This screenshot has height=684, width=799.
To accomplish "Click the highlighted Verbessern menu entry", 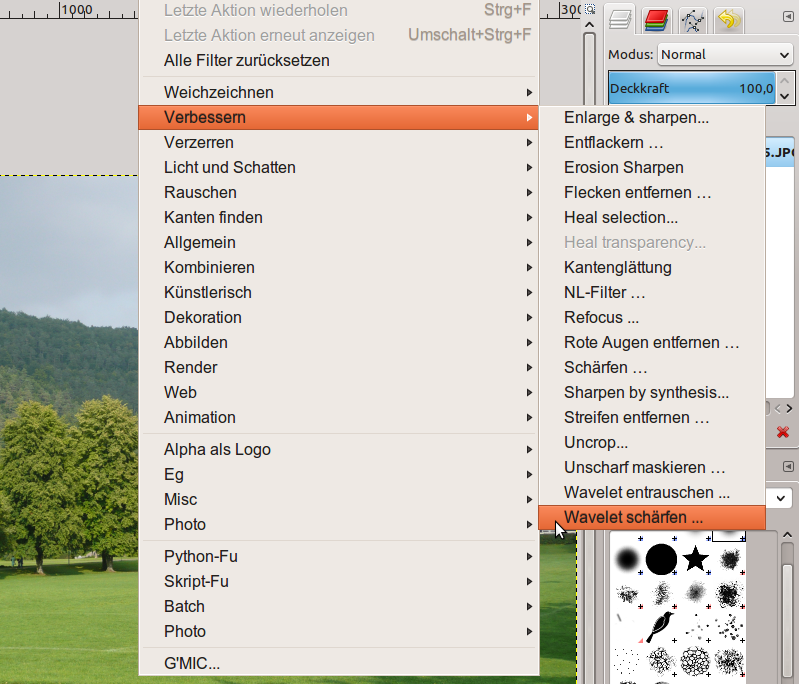I will 338,118.
